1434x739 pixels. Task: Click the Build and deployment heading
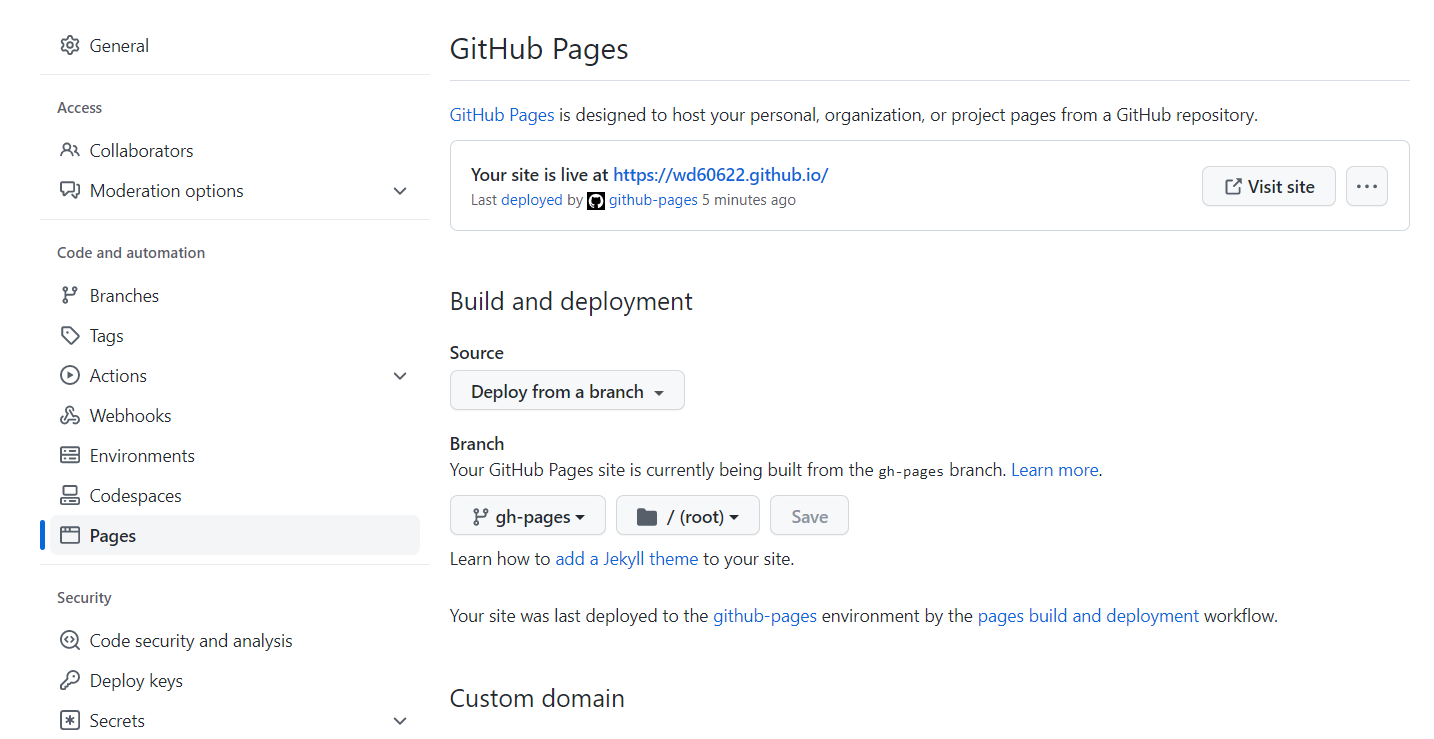(x=571, y=302)
